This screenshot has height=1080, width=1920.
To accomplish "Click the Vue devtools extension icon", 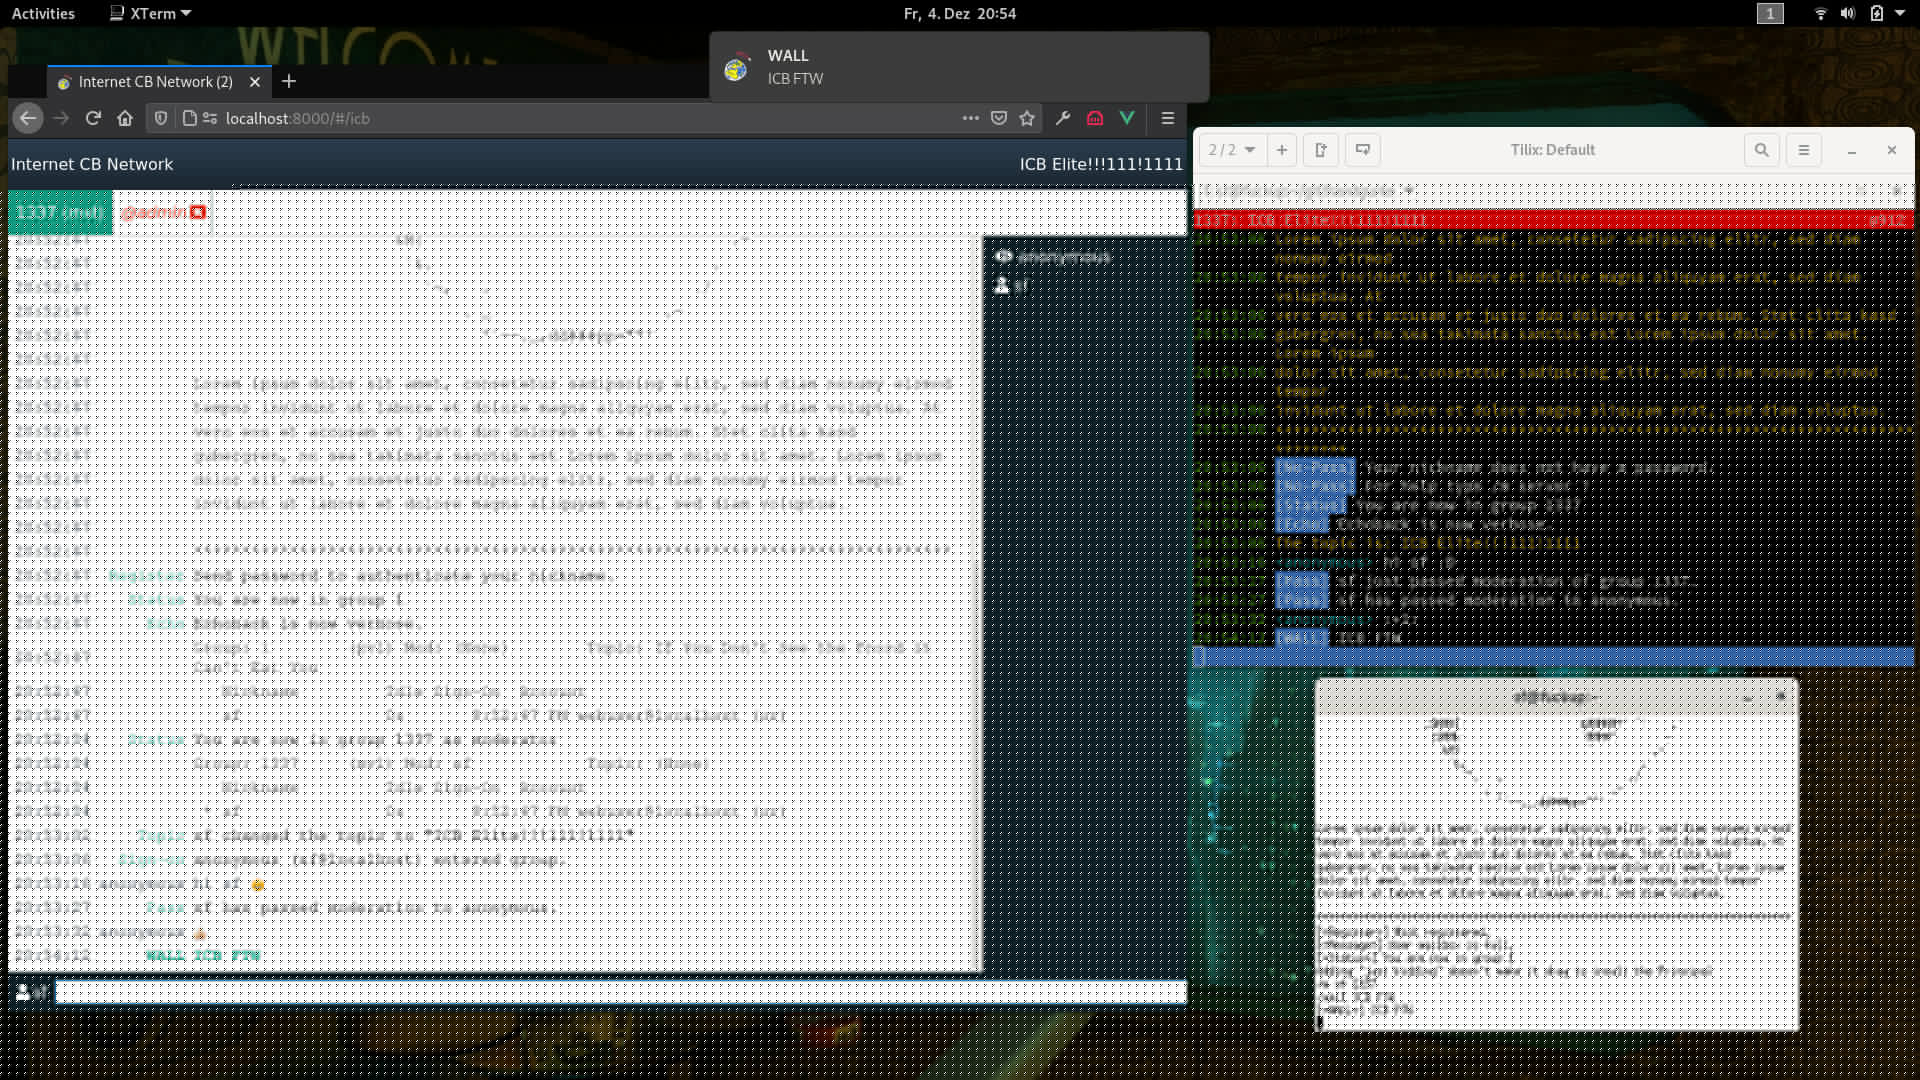I will click(1127, 118).
